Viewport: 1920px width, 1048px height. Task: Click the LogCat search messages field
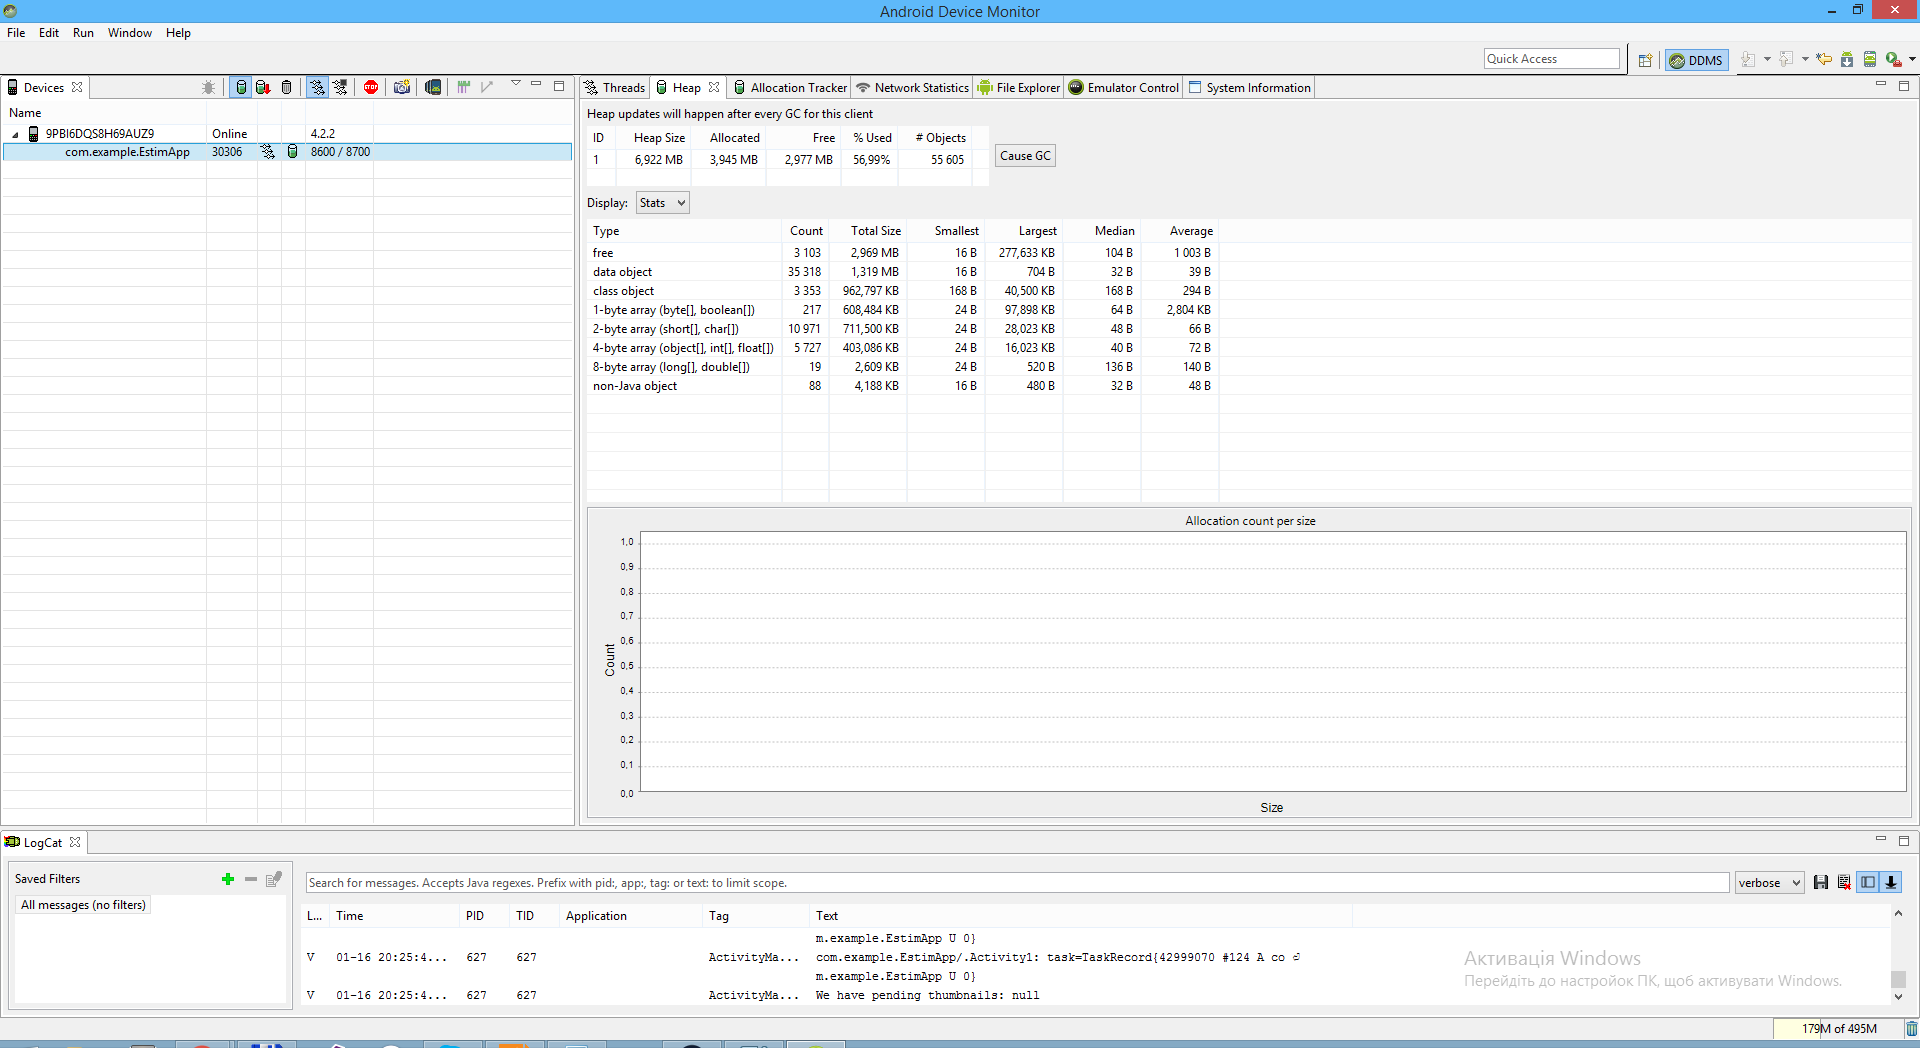click(x=1017, y=883)
